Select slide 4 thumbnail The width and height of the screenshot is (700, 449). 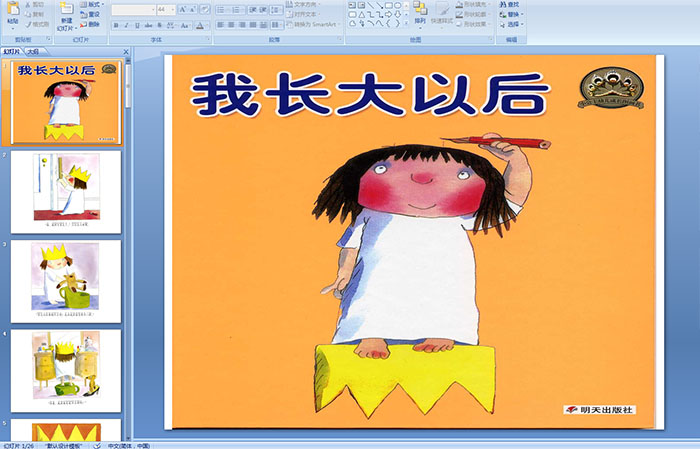(x=66, y=371)
